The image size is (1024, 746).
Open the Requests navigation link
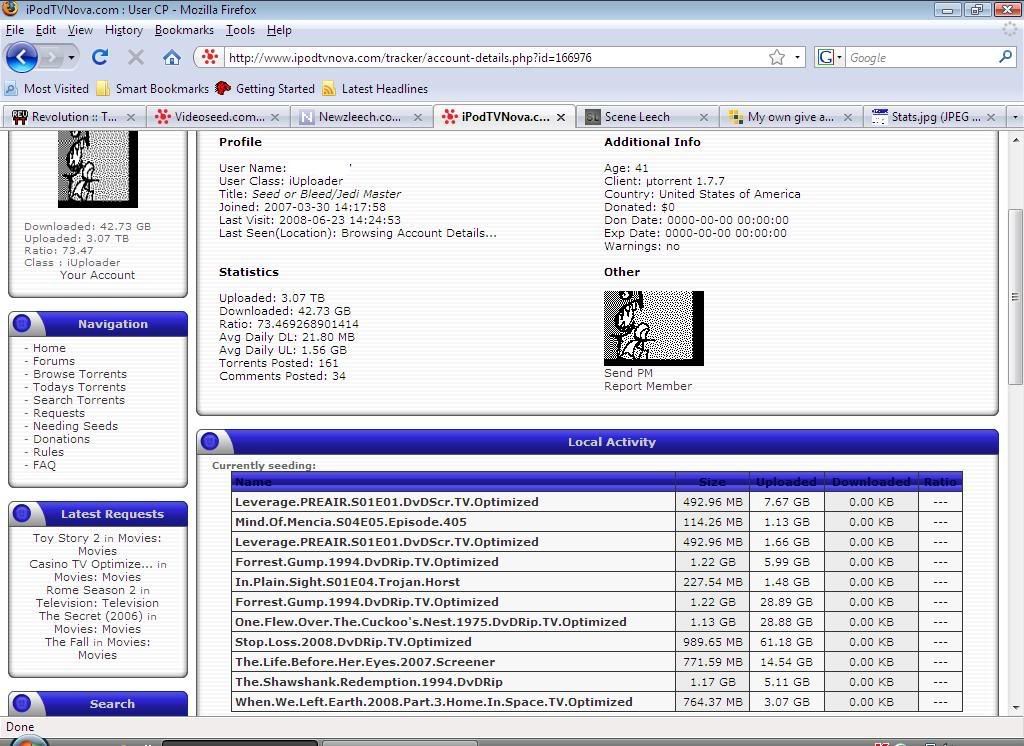[59, 414]
